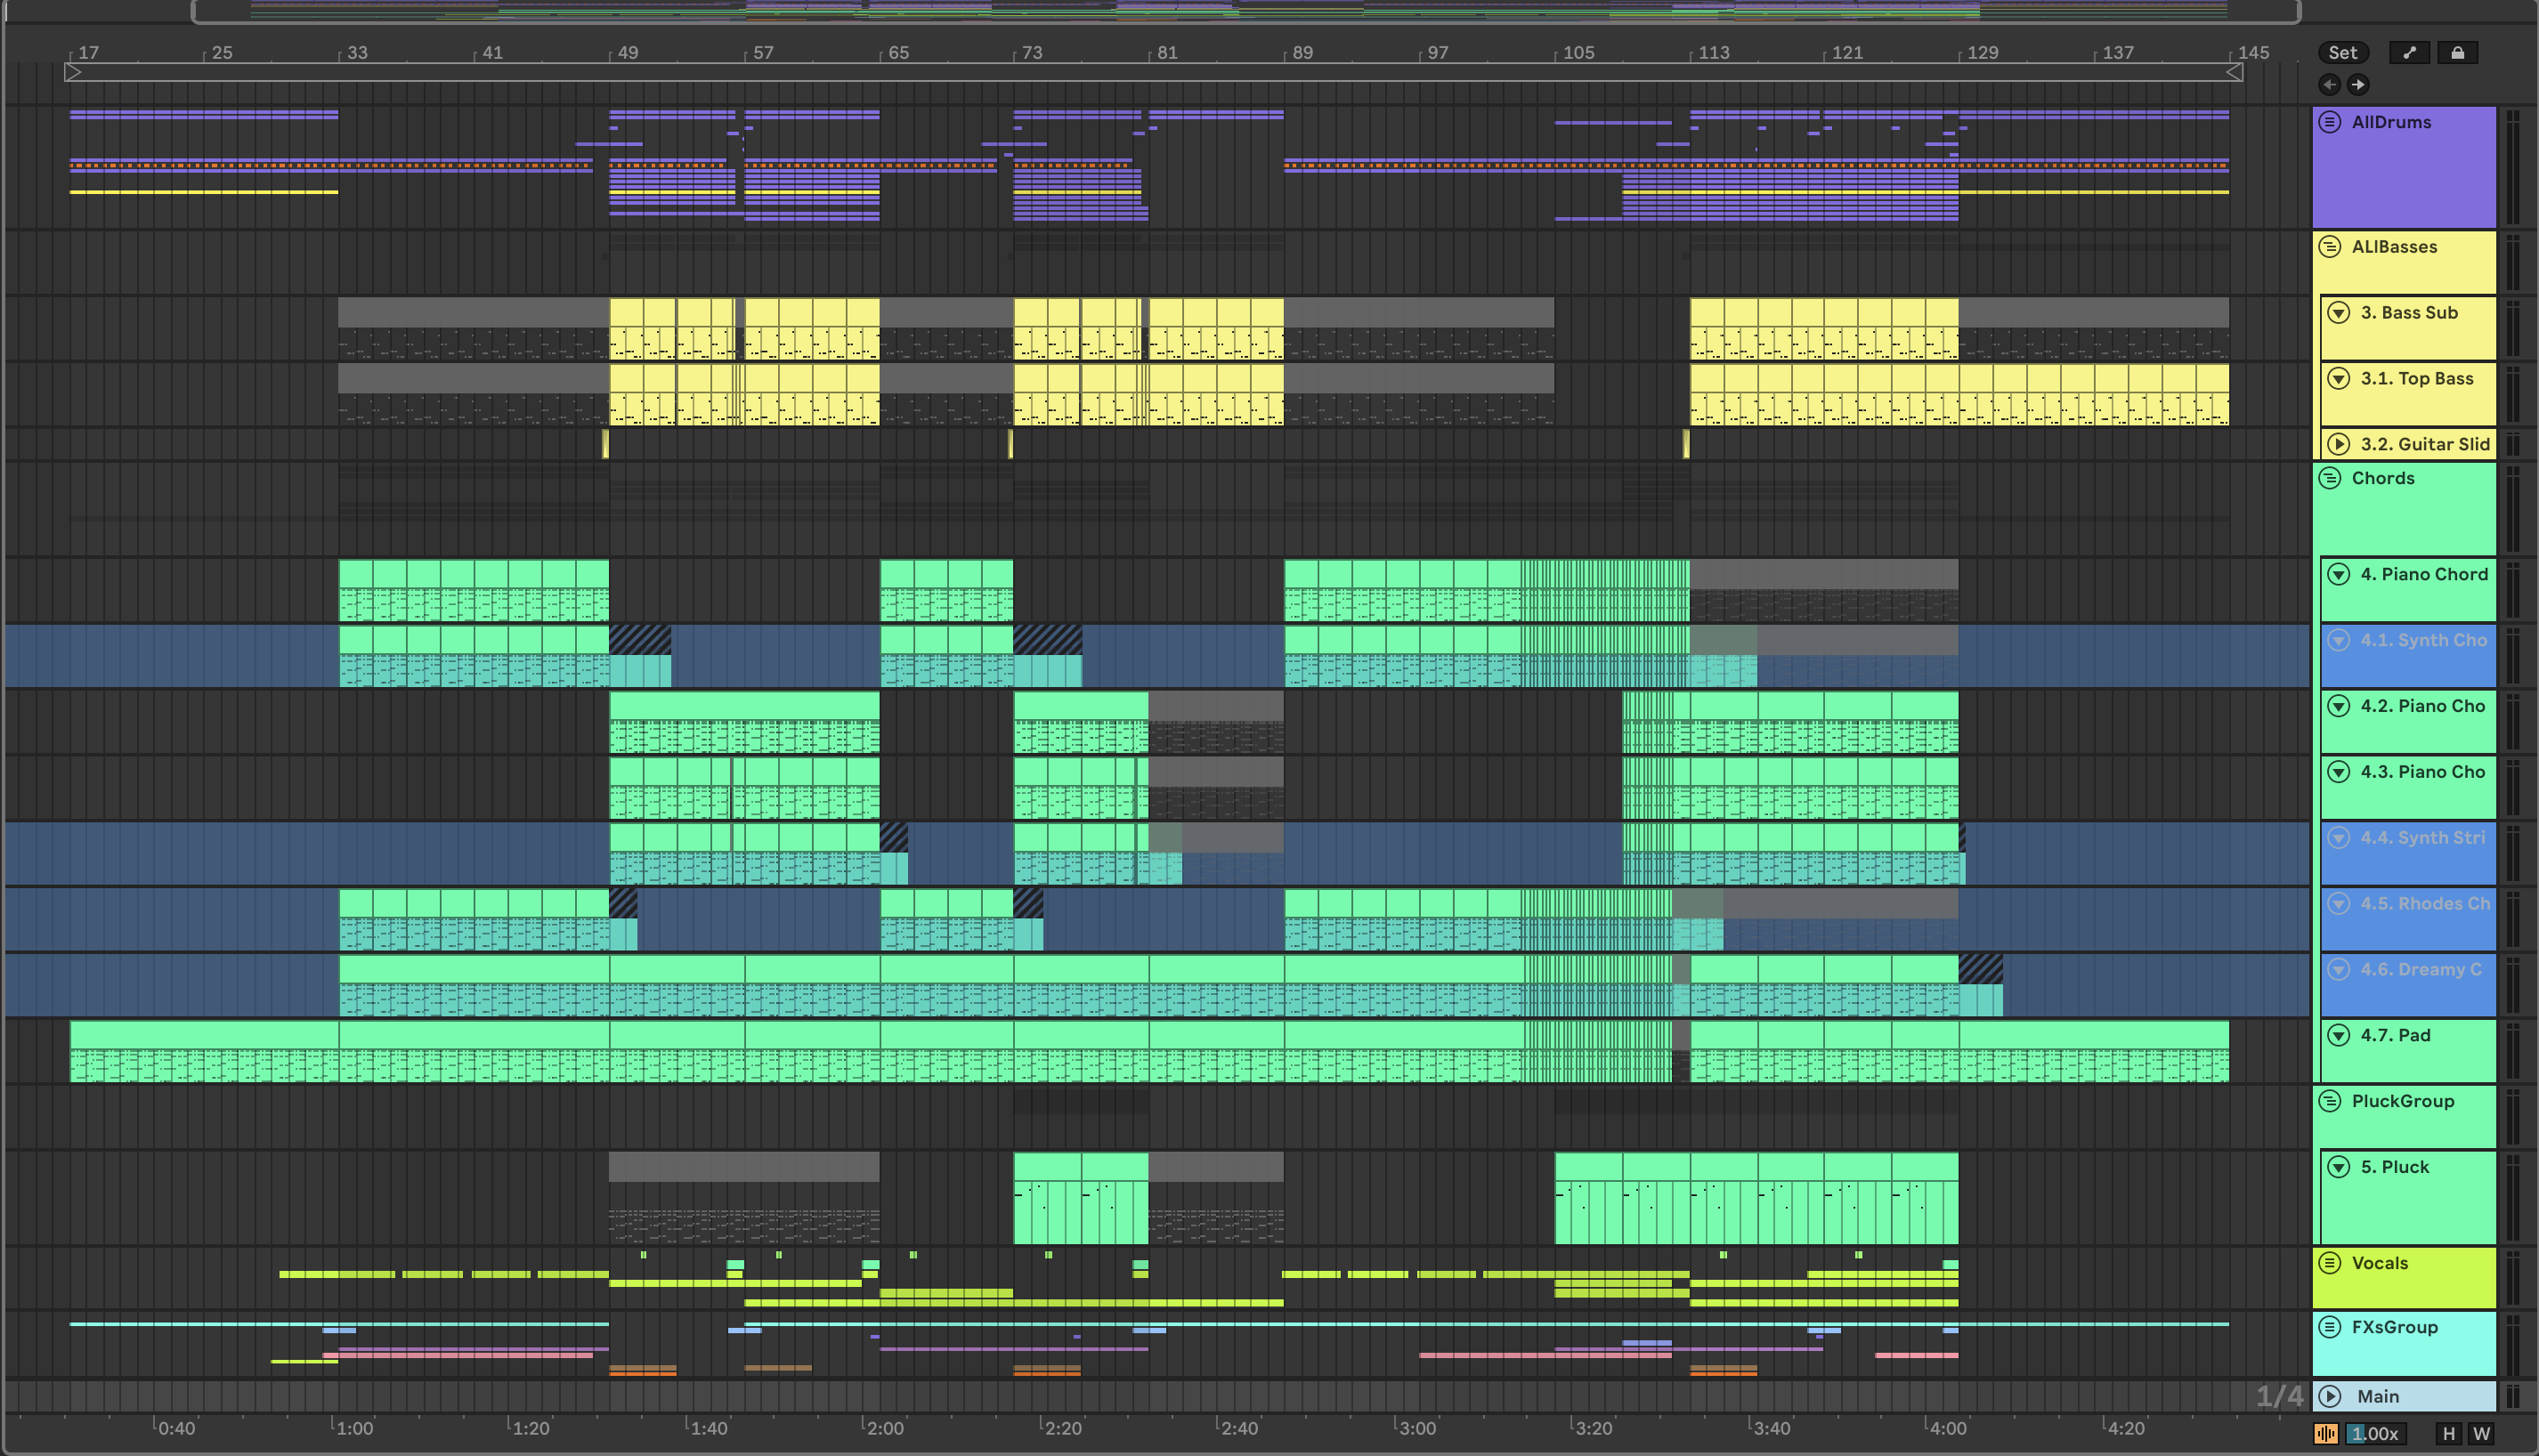2539x1456 pixels.
Task: Fold the FXsGroup group track
Action: (2330, 1327)
